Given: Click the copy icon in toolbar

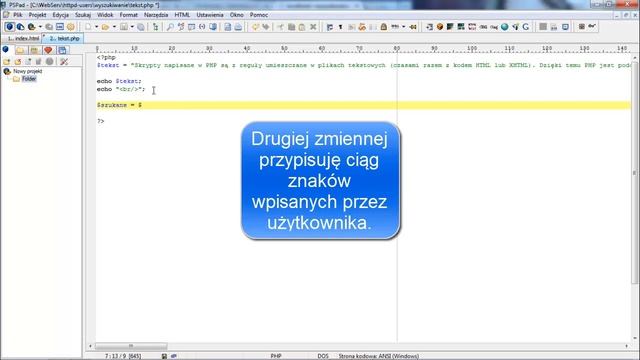Looking at the screenshot, I should (291, 27).
